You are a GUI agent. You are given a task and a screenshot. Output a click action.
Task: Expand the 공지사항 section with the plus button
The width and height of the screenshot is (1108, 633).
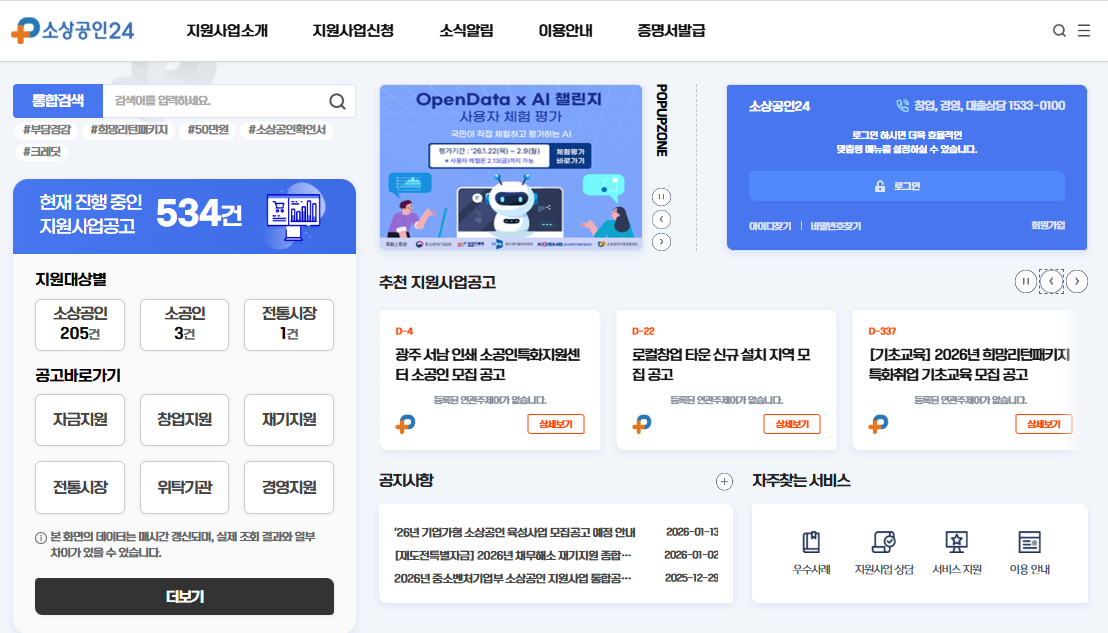click(x=724, y=482)
